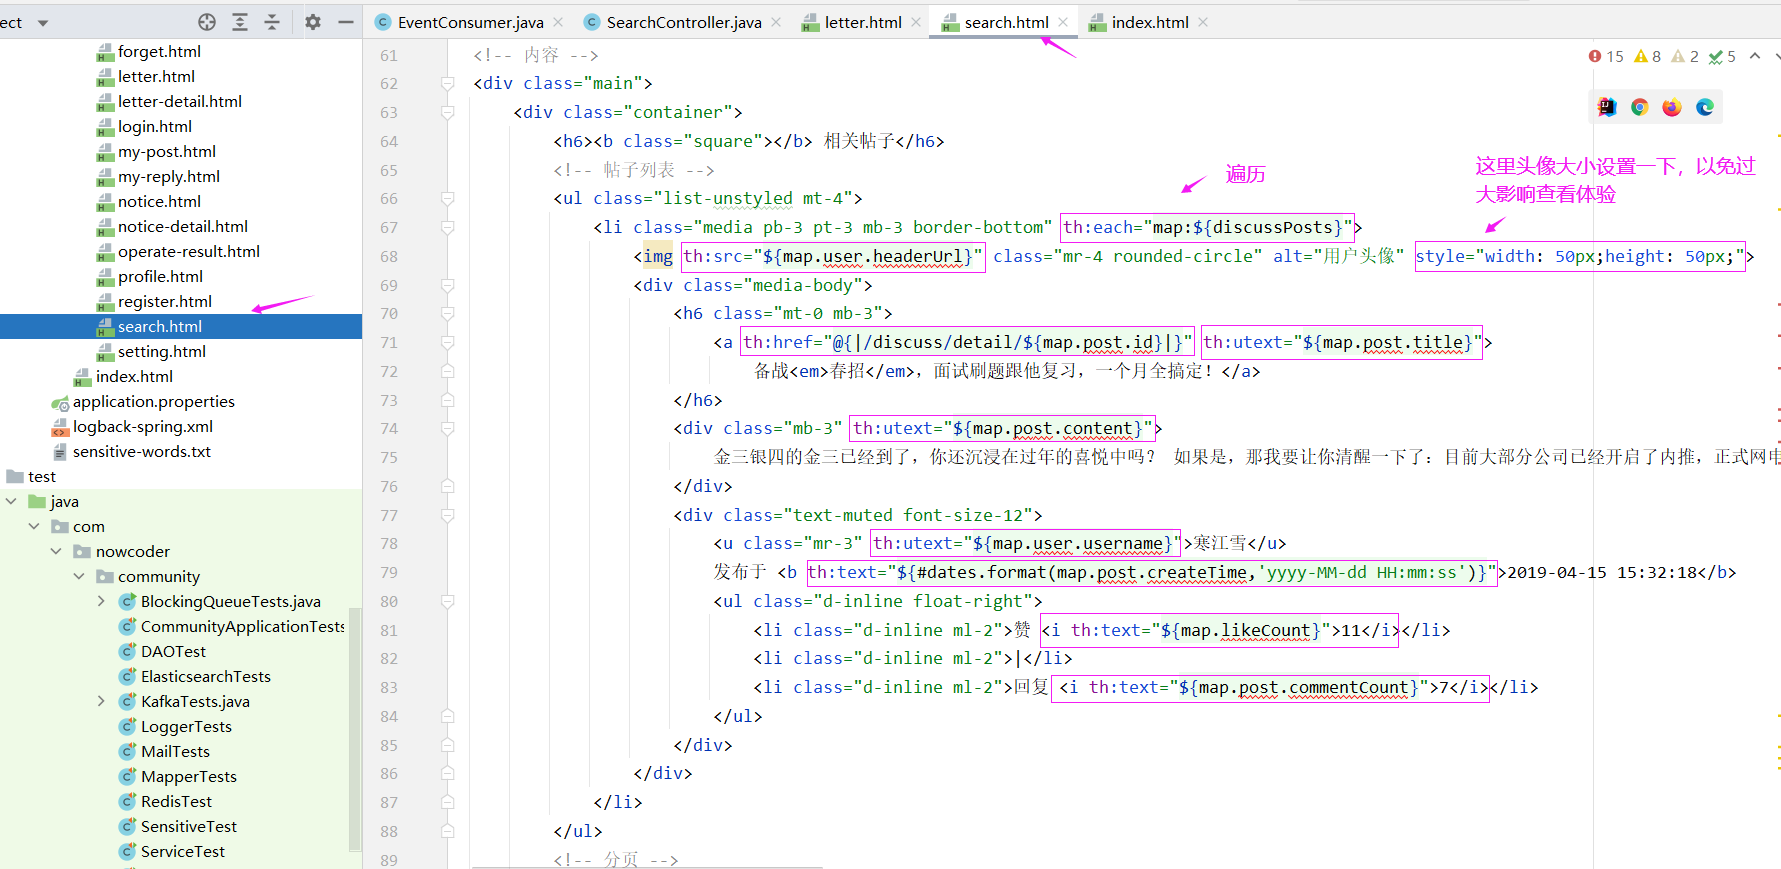Open page preview in Chrome

point(1639,107)
